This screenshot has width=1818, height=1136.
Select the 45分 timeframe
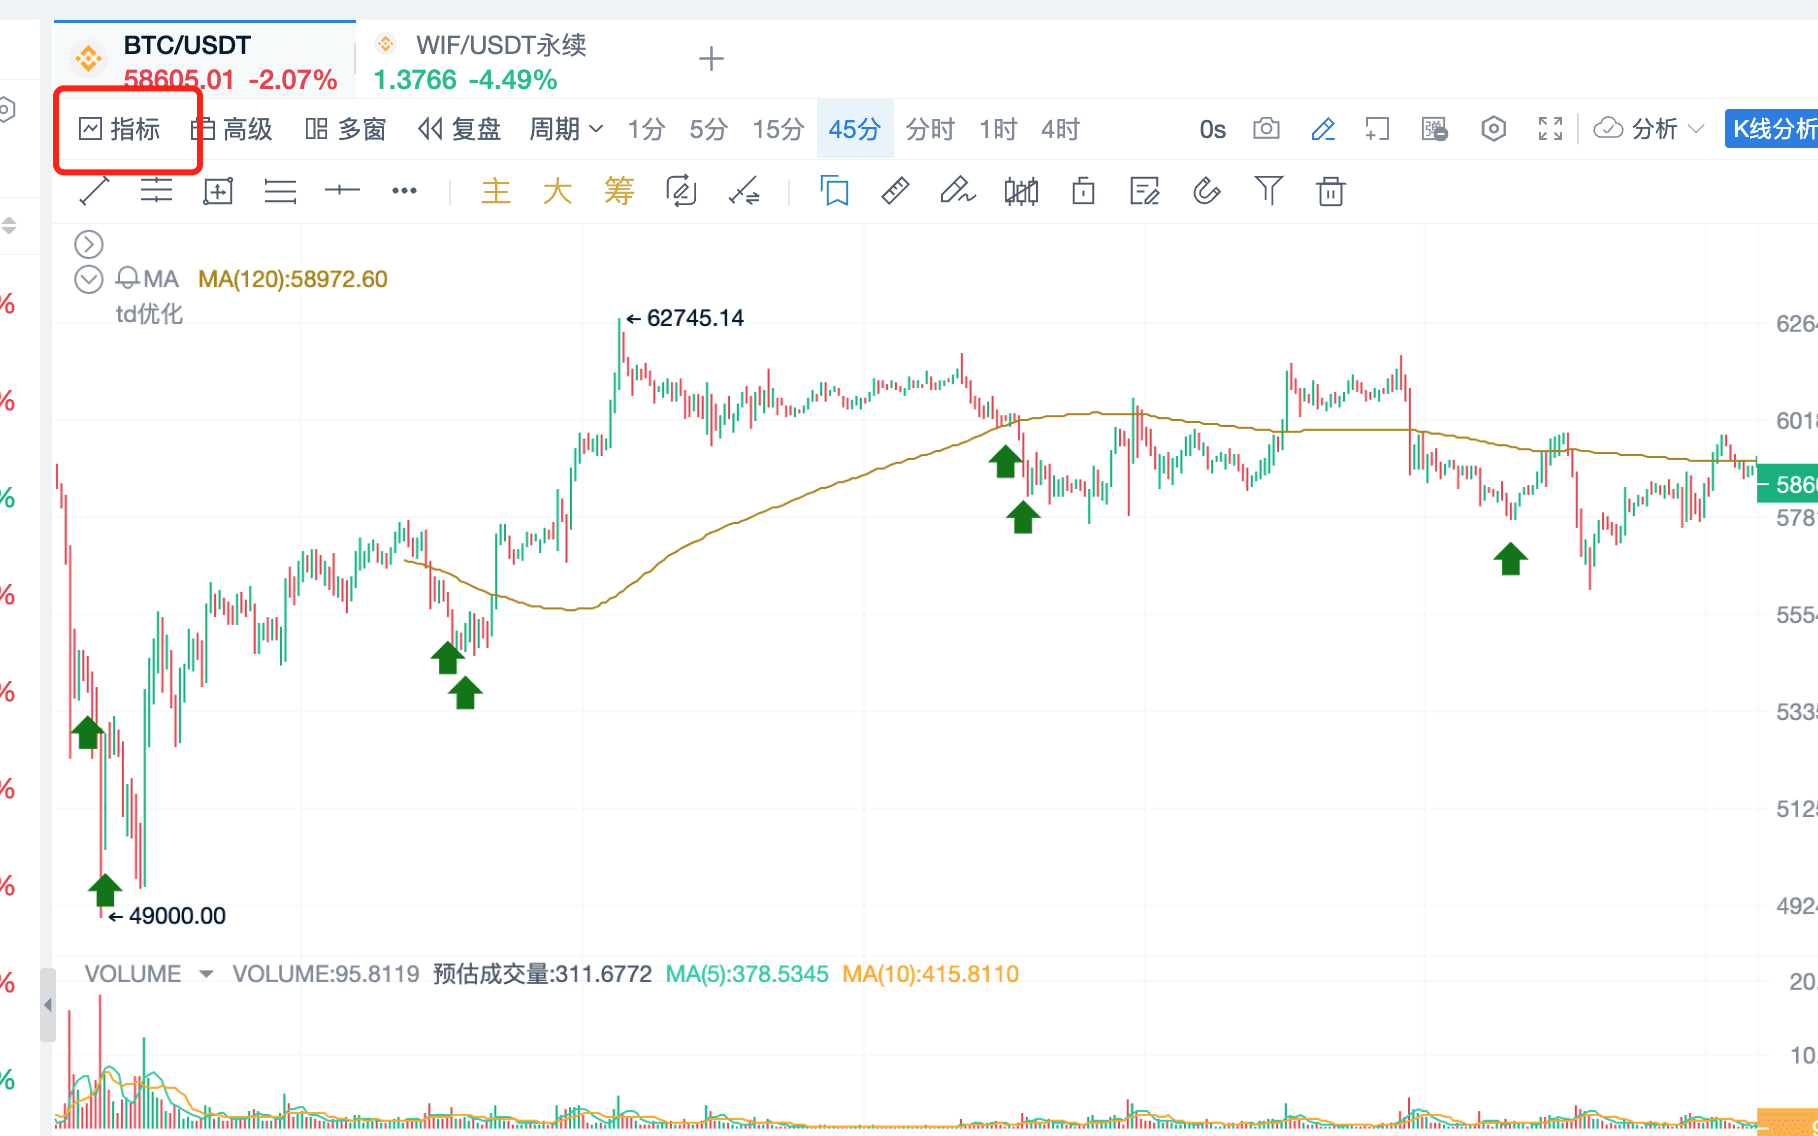(855, 129)
